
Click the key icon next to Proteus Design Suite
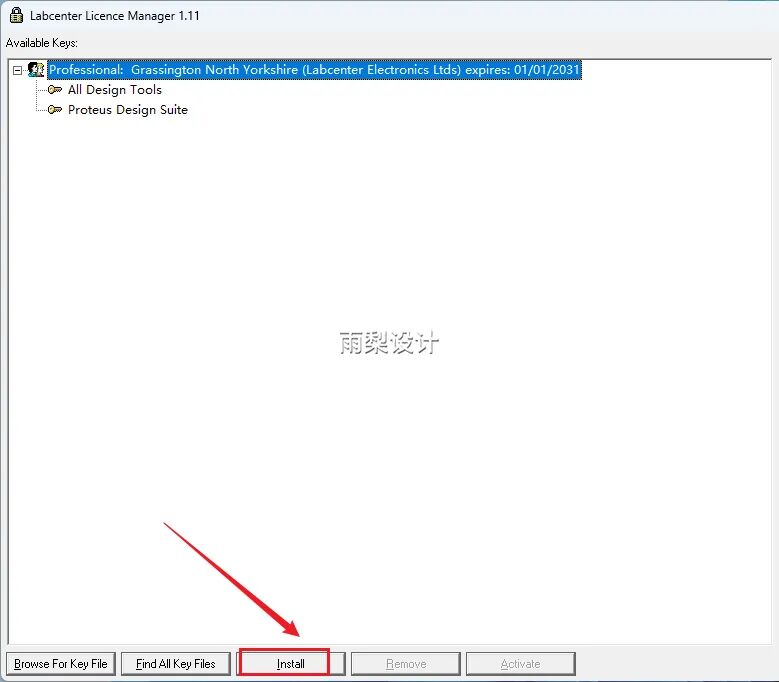55,110
